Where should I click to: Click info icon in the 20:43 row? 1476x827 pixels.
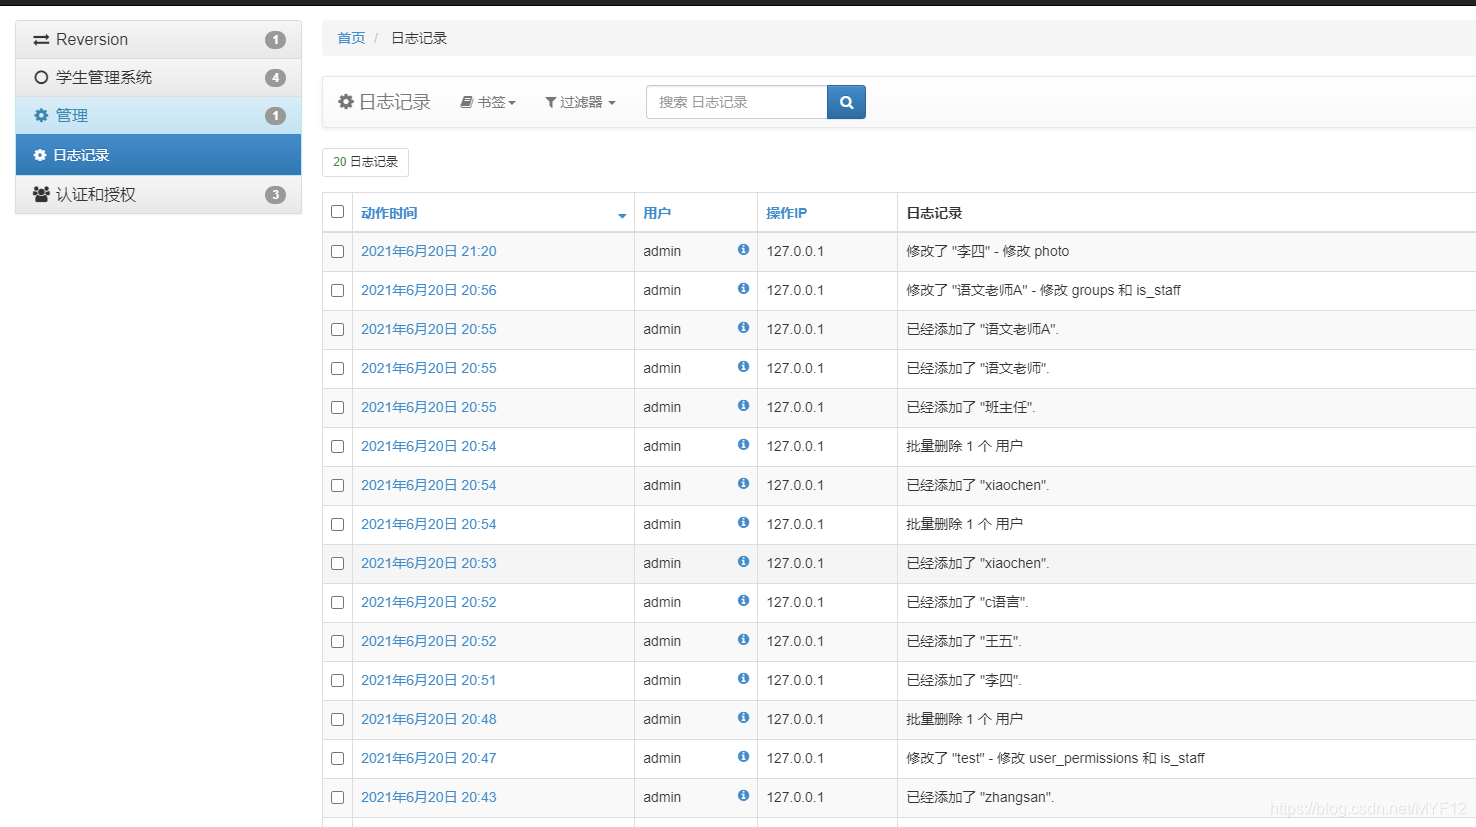point(743,796)
